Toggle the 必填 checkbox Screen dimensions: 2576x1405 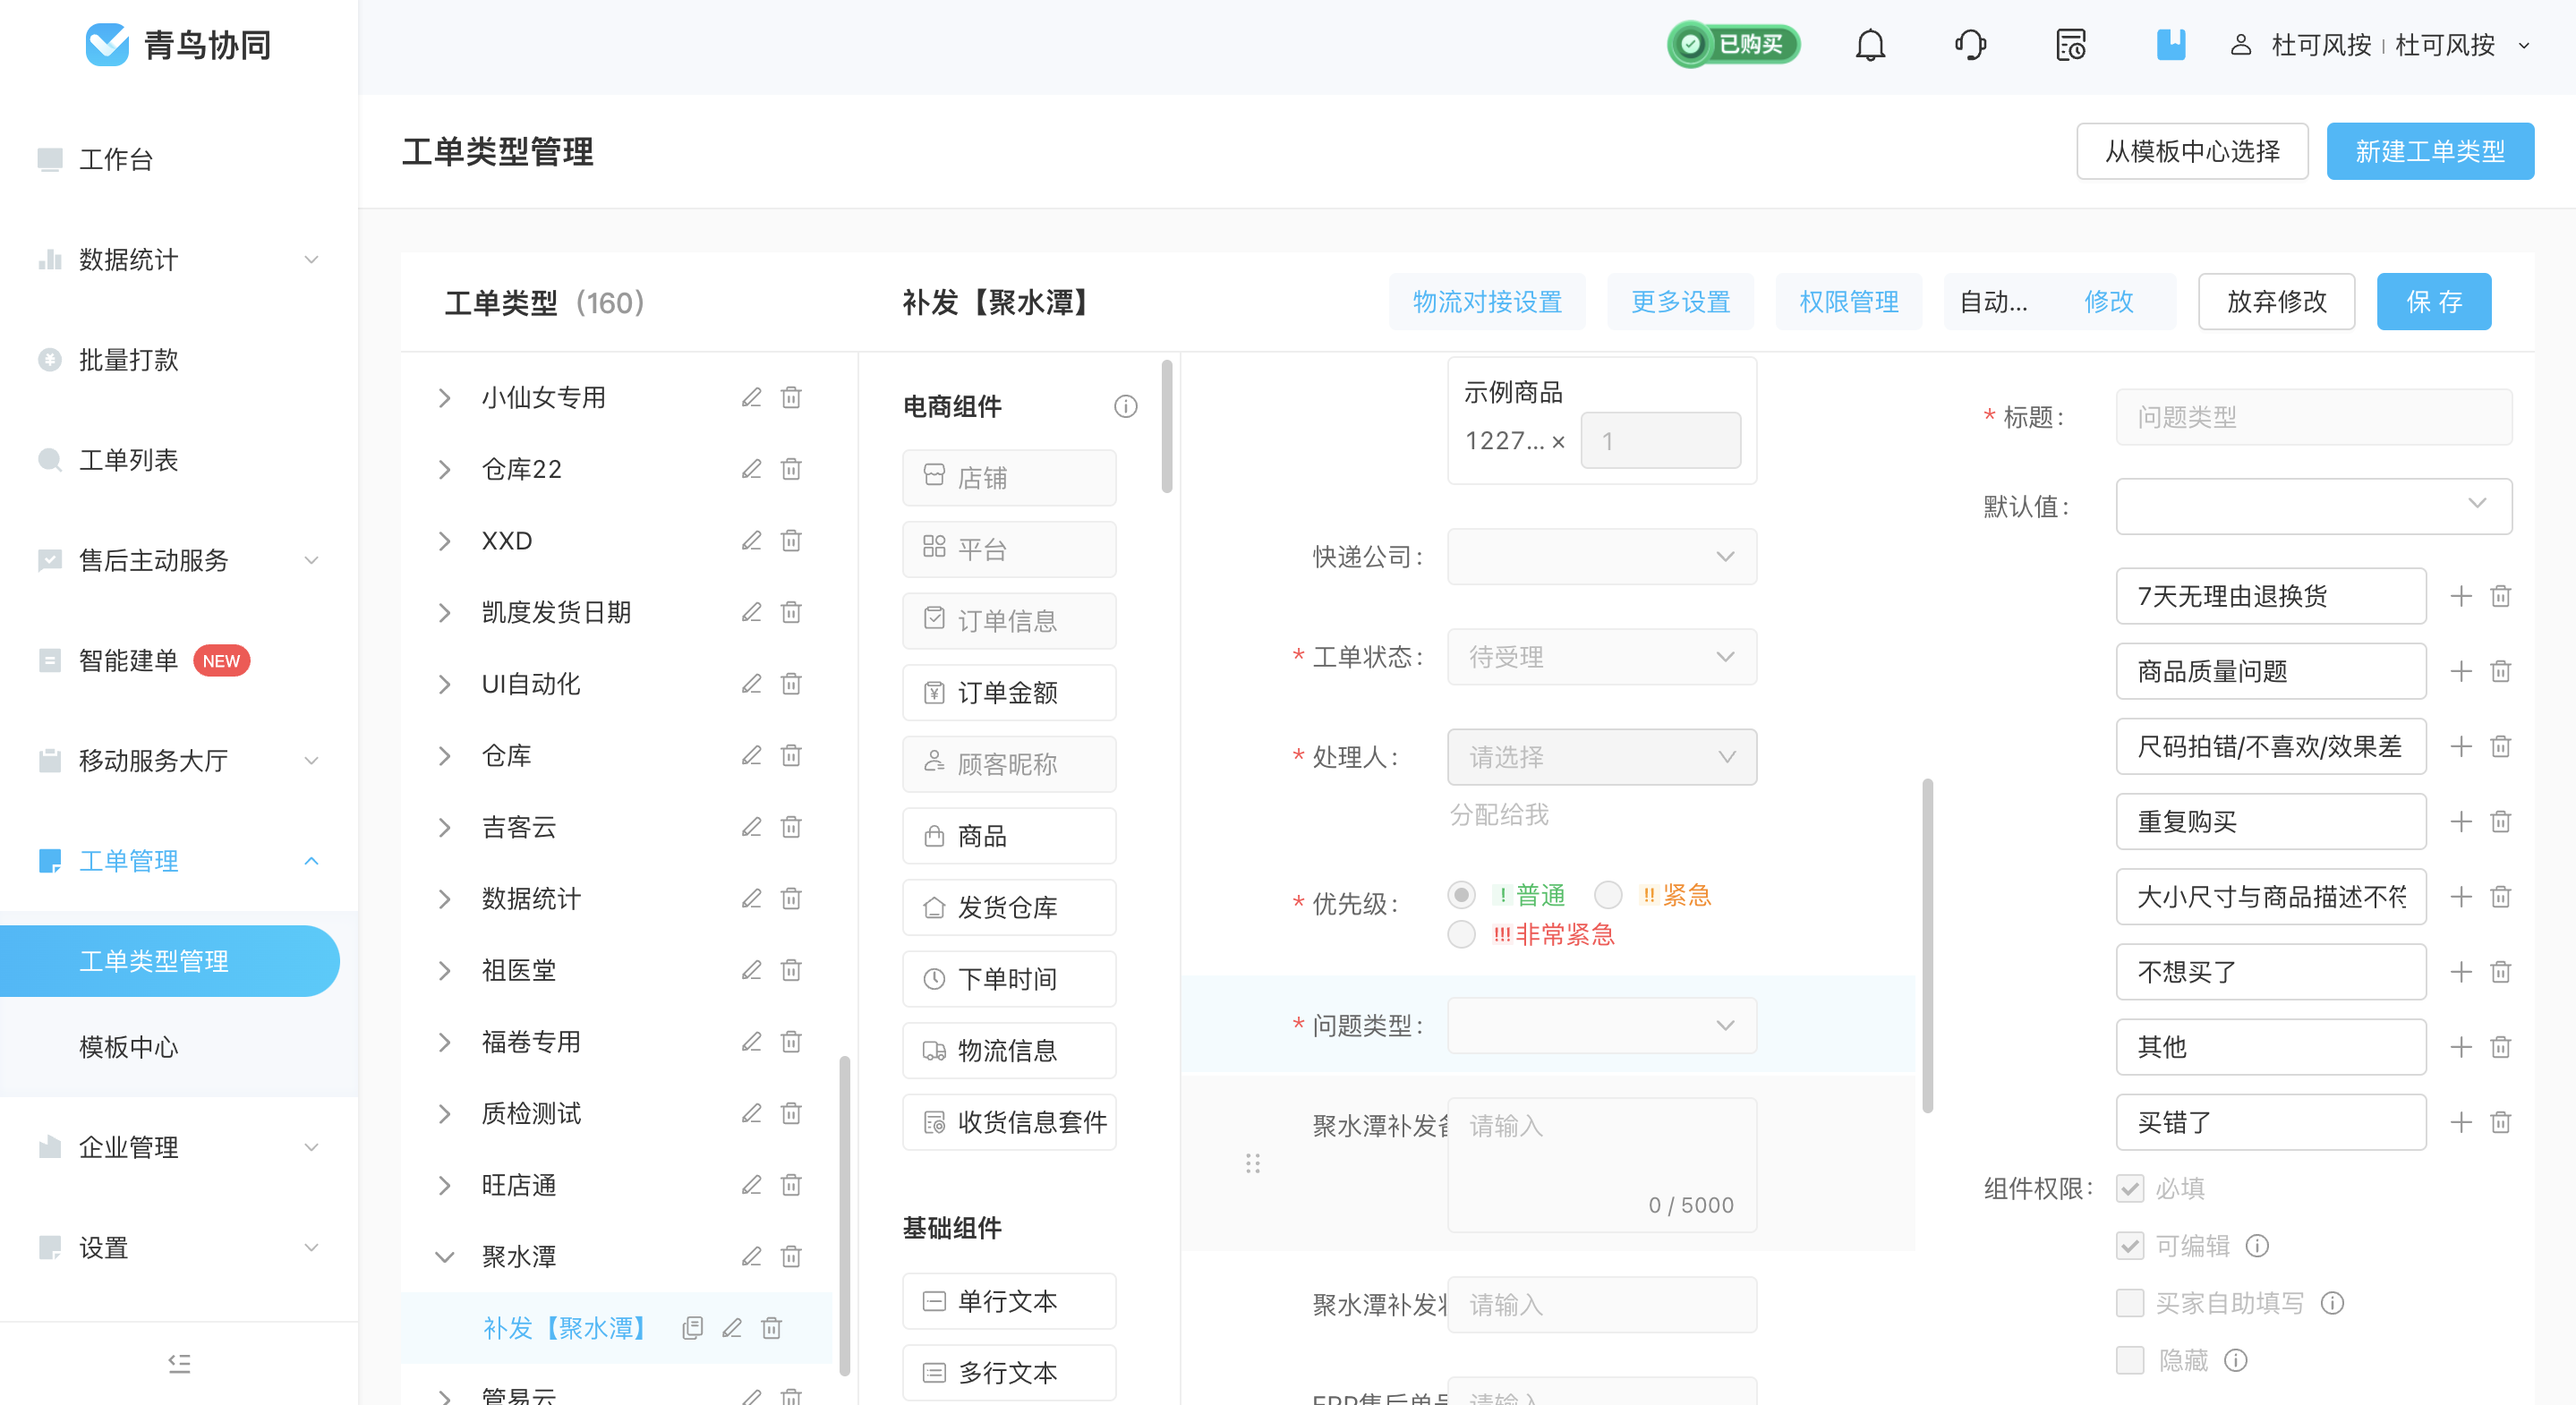2130,1188
